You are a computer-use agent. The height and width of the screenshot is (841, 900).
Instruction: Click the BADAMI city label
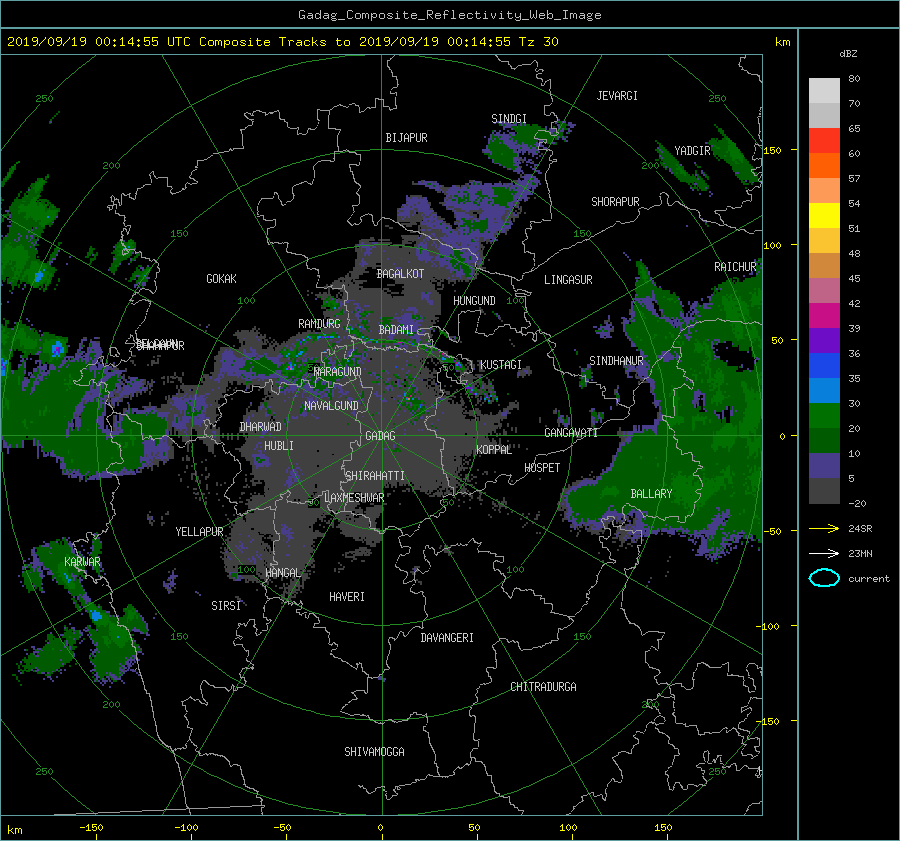(396, 330)
